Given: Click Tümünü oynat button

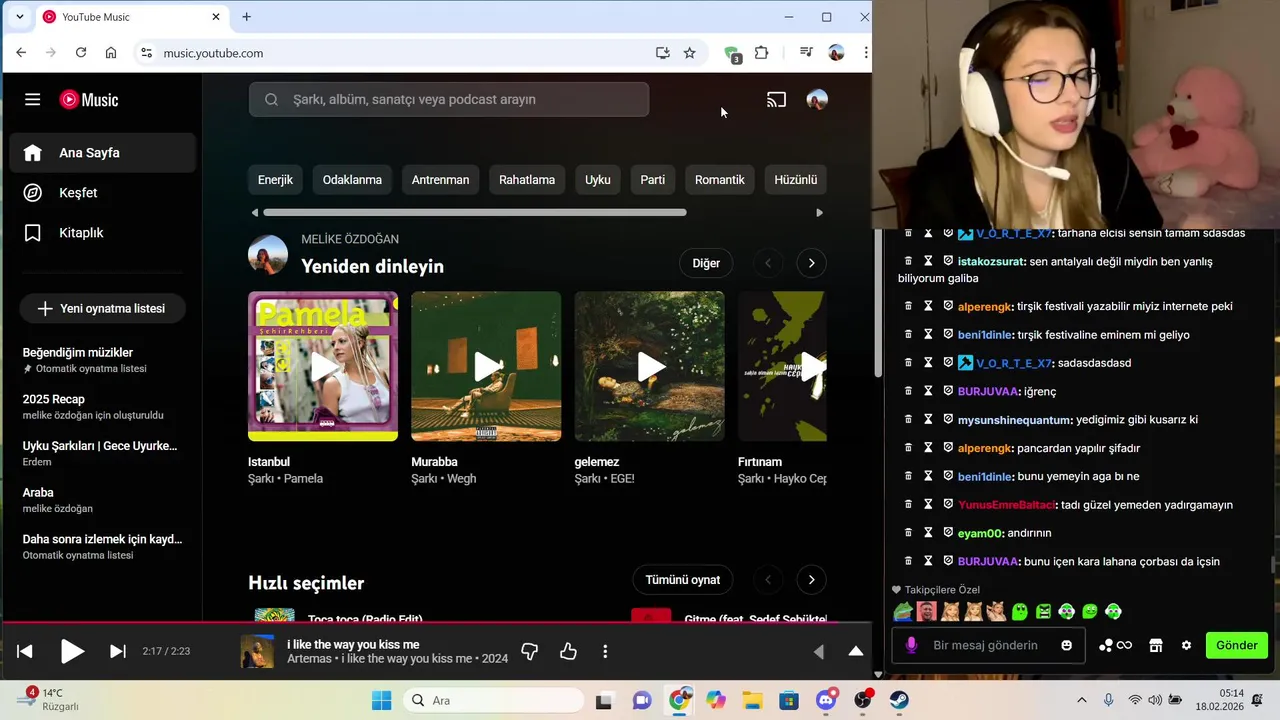Looking at the screenshot, I should point(683,580).
